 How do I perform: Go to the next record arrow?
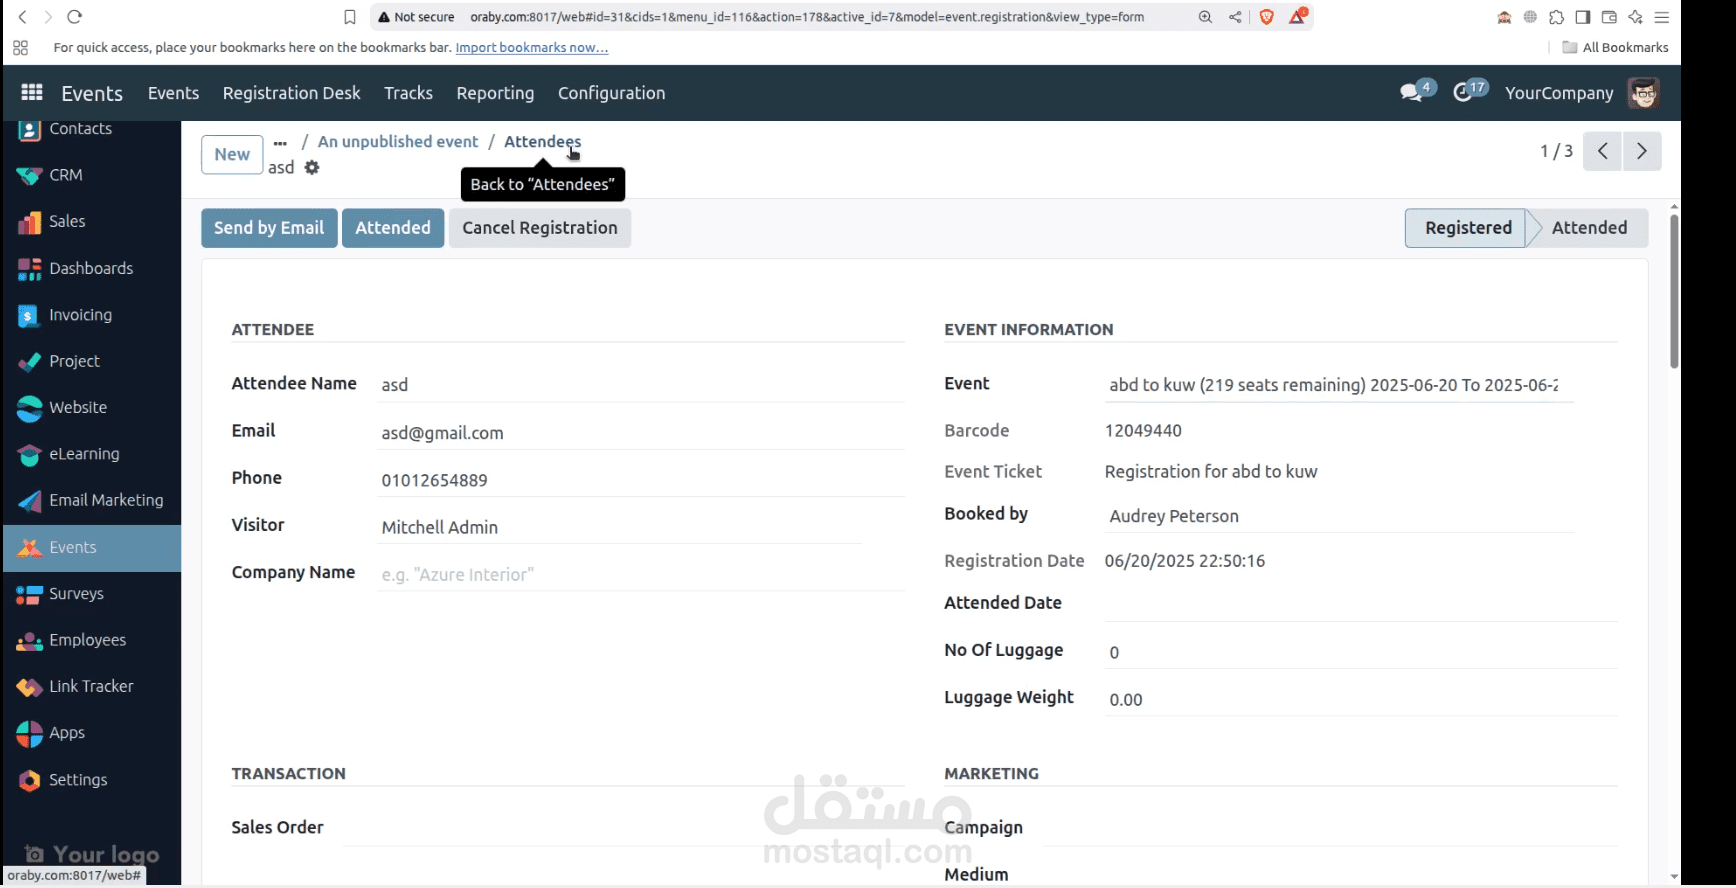(x=1642, y=151)
